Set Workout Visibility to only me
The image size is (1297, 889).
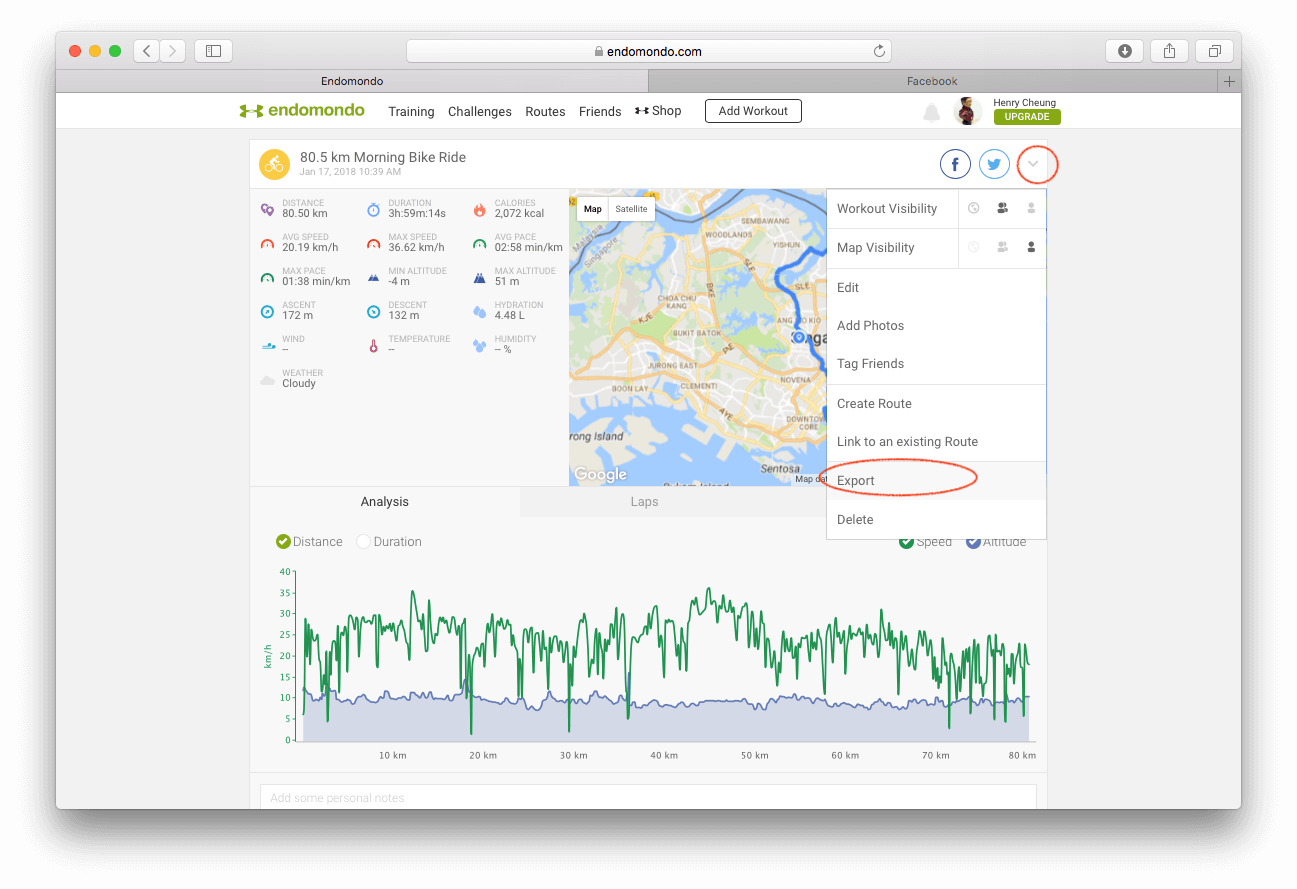pyautogui.click(x=1031, y=208)
